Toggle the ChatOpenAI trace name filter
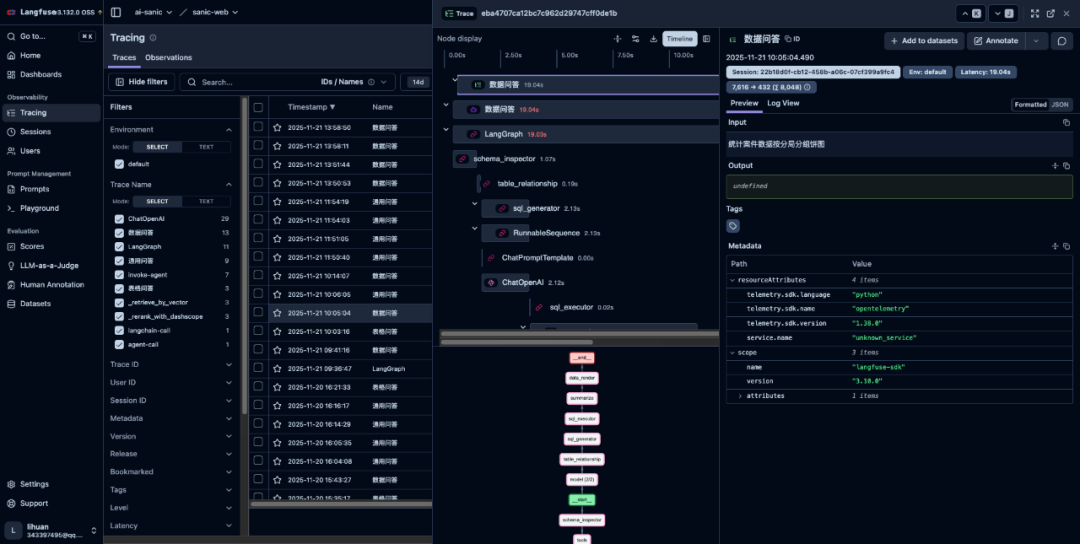The width and height of the screenshot is (1080, 544). tap(119, 218)
